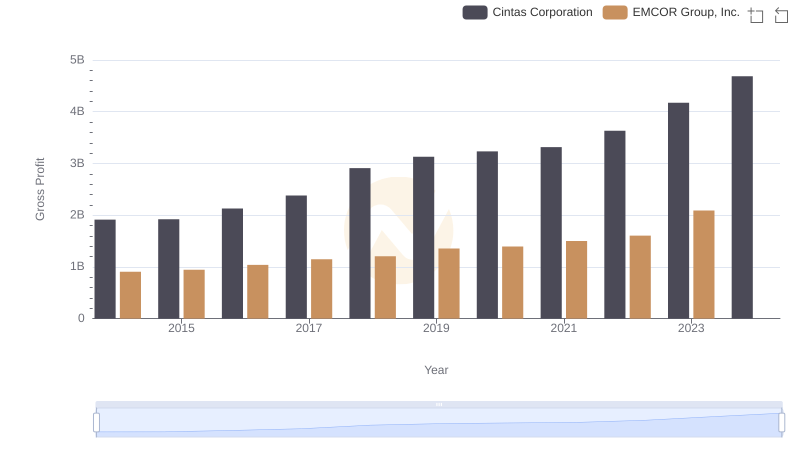The image size is (800, 461).
Task: Click the square toolbar icon with plus sign
Action: (x=756, y=15)
